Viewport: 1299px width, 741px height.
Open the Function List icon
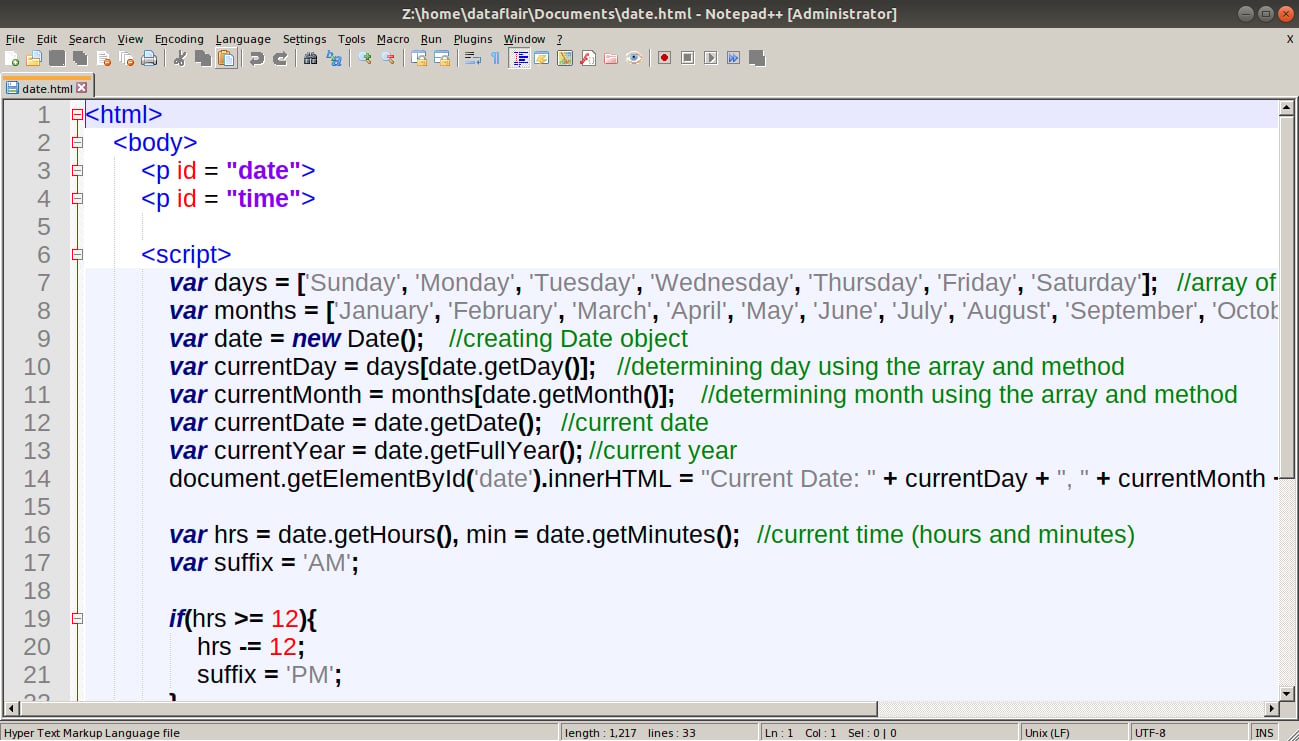(588, 58)
